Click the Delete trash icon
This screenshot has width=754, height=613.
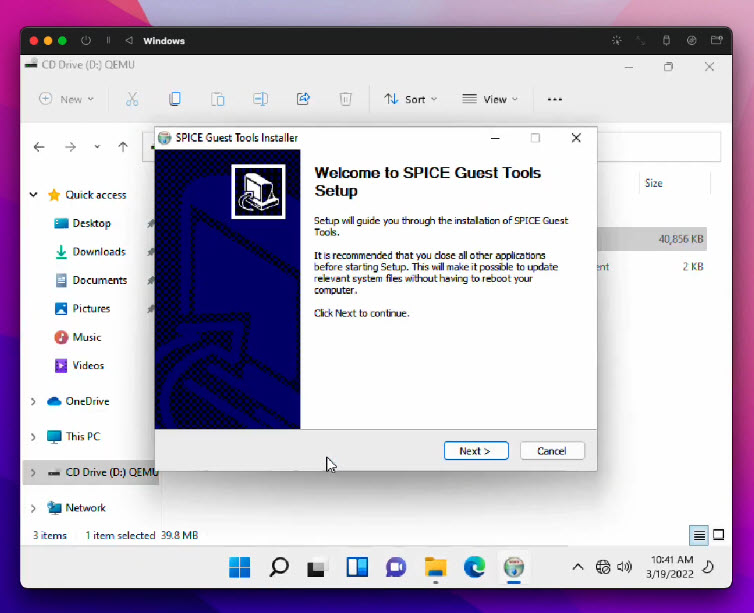click(x=345, y=99)
